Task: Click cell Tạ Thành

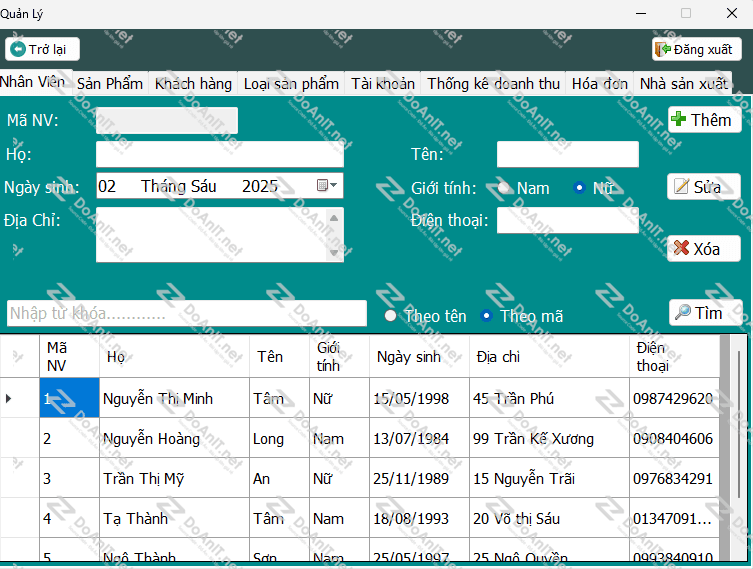Action: (174, 518)
